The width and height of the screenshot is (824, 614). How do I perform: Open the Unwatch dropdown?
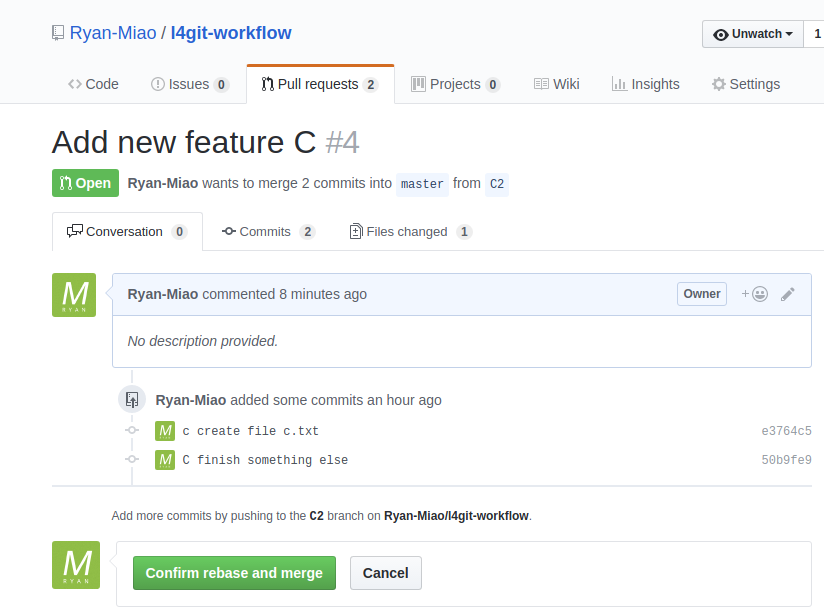pyautogui.click(x=752, y=34)
